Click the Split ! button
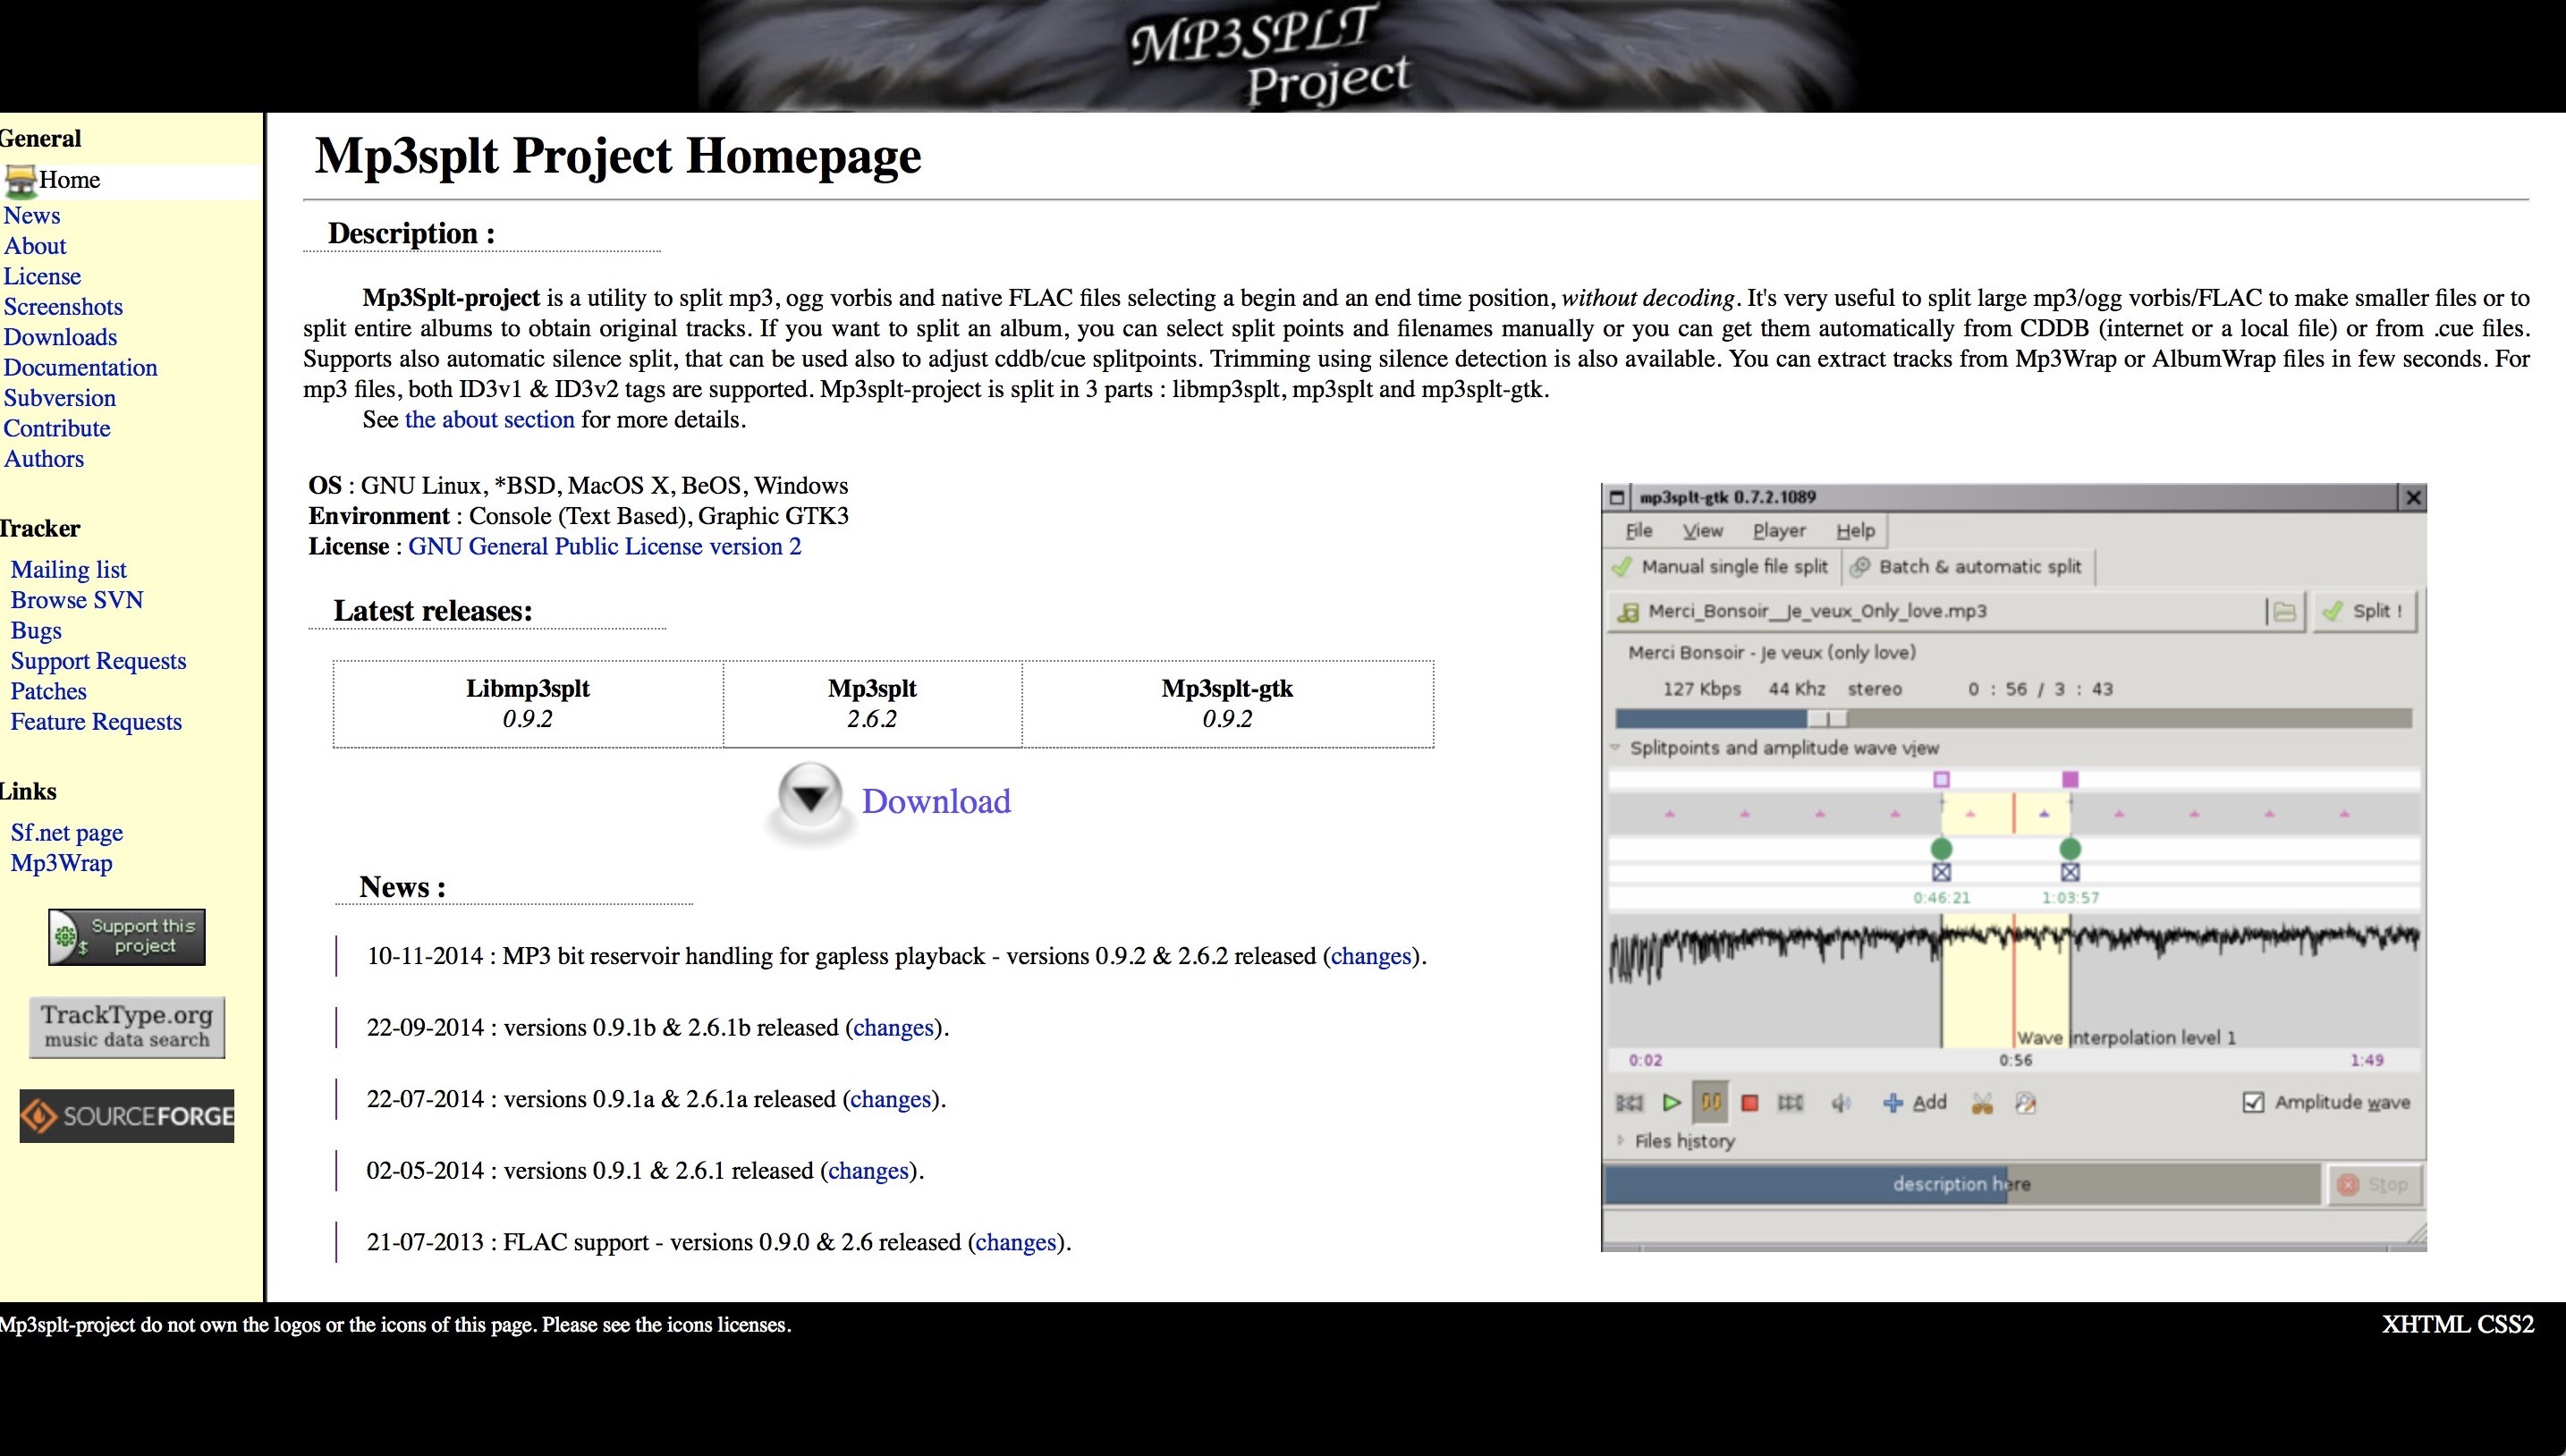Viewport: 2566px width, 1456px height. pyautogui.click(x=2363, y=611)
